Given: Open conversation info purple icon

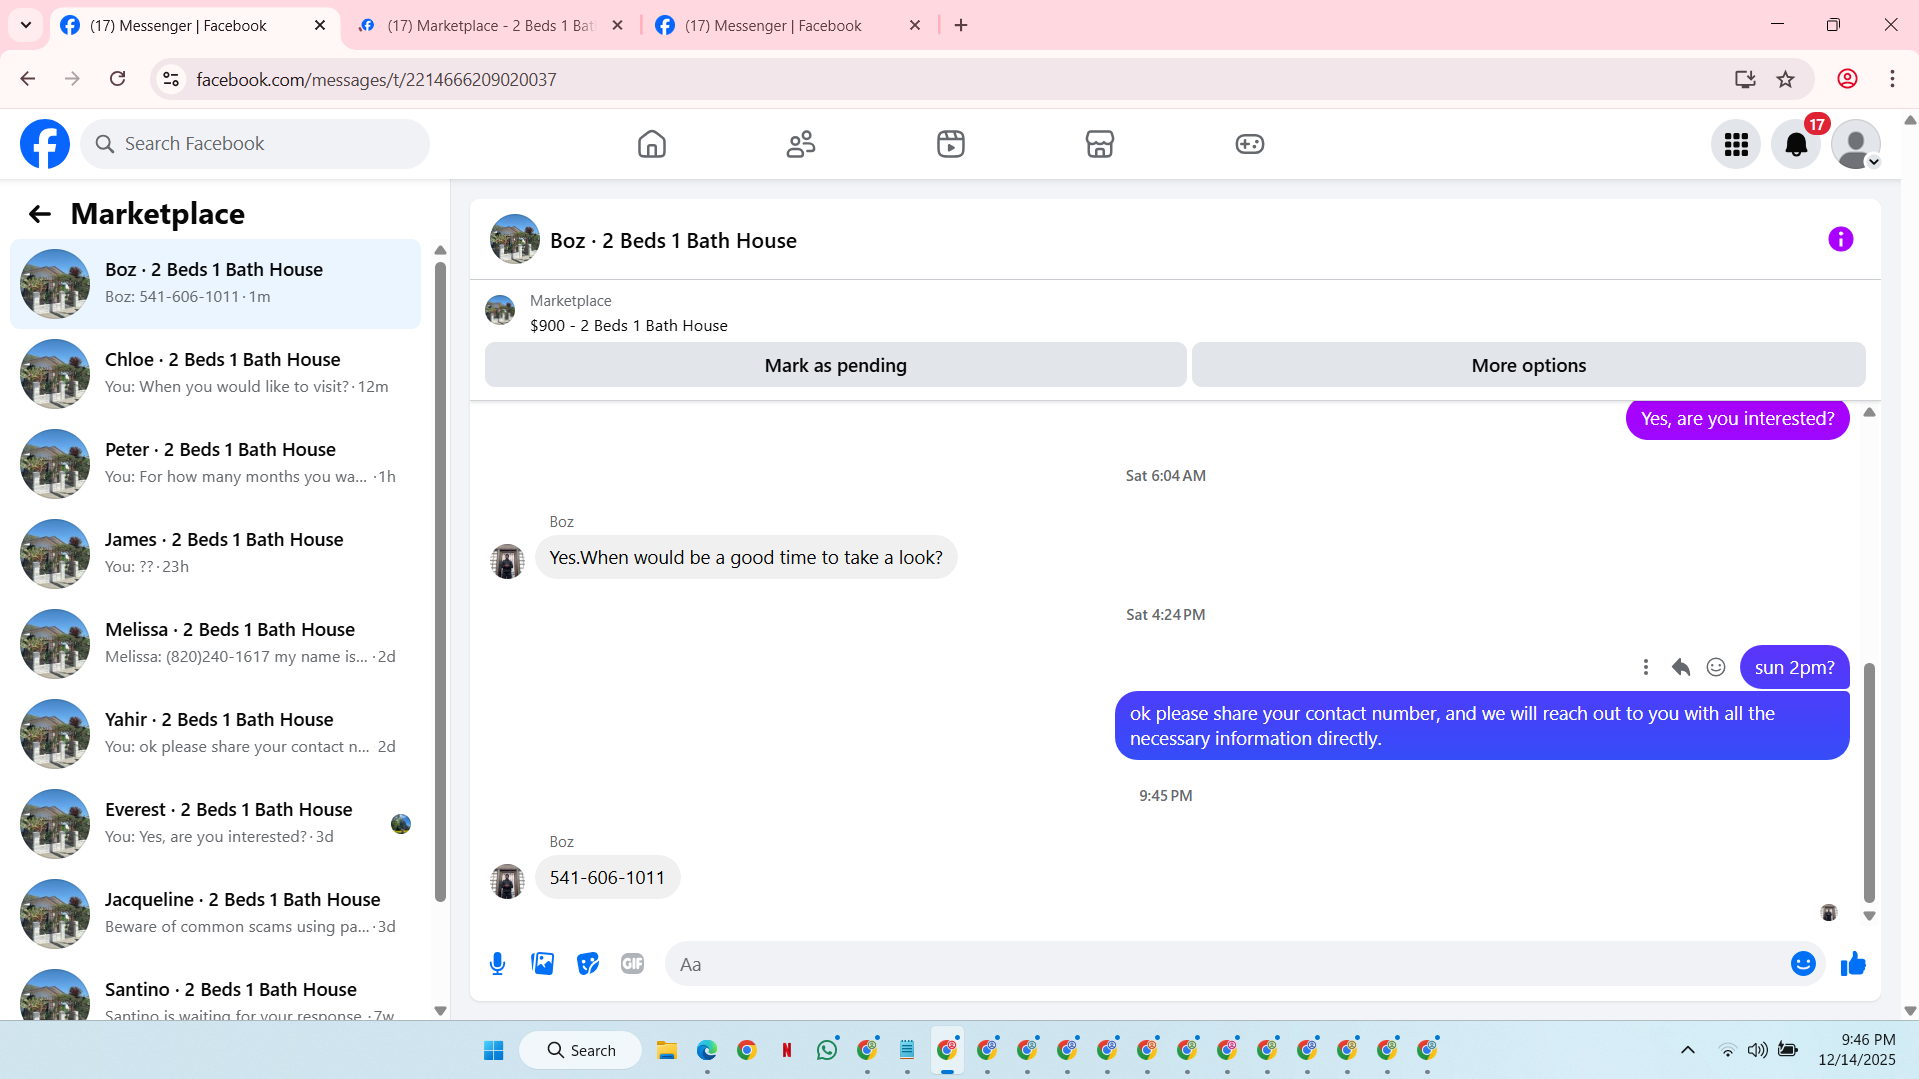Looking at the screenshot, I should 1840,239.
